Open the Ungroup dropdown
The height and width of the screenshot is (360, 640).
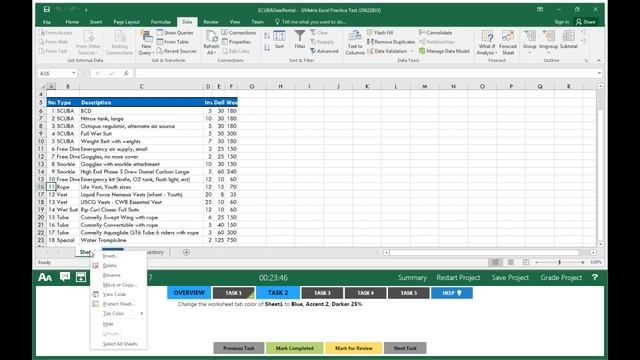548,53
